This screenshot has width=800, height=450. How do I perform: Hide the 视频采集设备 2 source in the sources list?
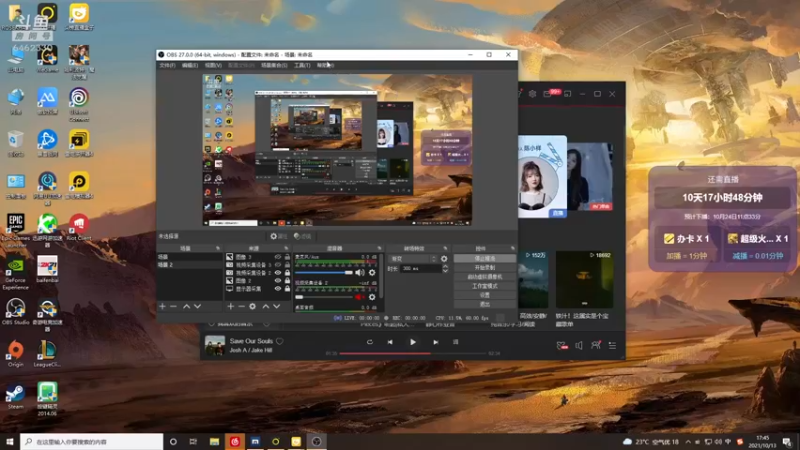pyautogui.click(x=278, y=273)
